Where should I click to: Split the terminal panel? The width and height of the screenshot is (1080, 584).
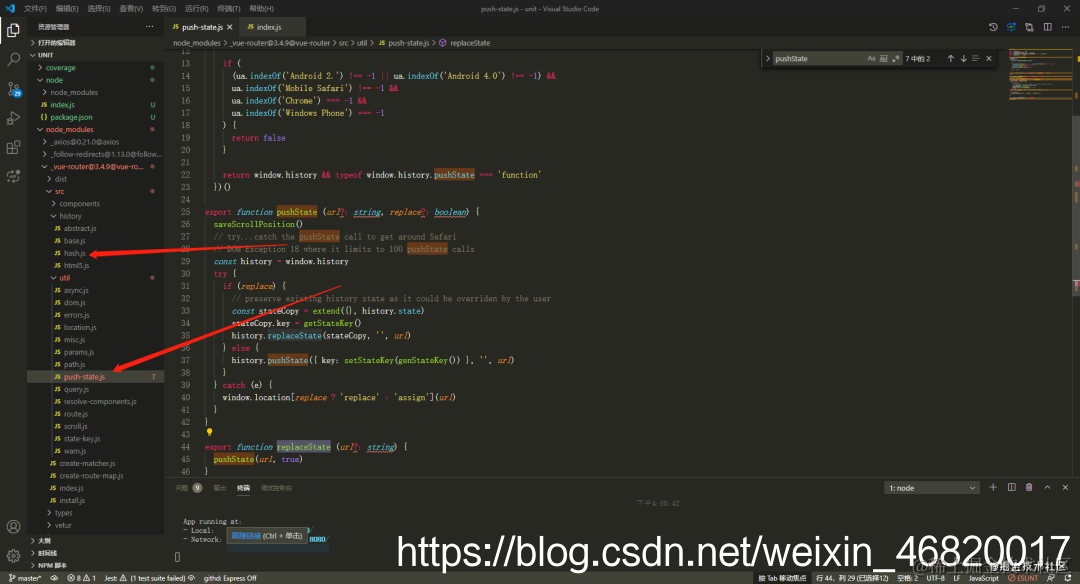coord(1012,488)
